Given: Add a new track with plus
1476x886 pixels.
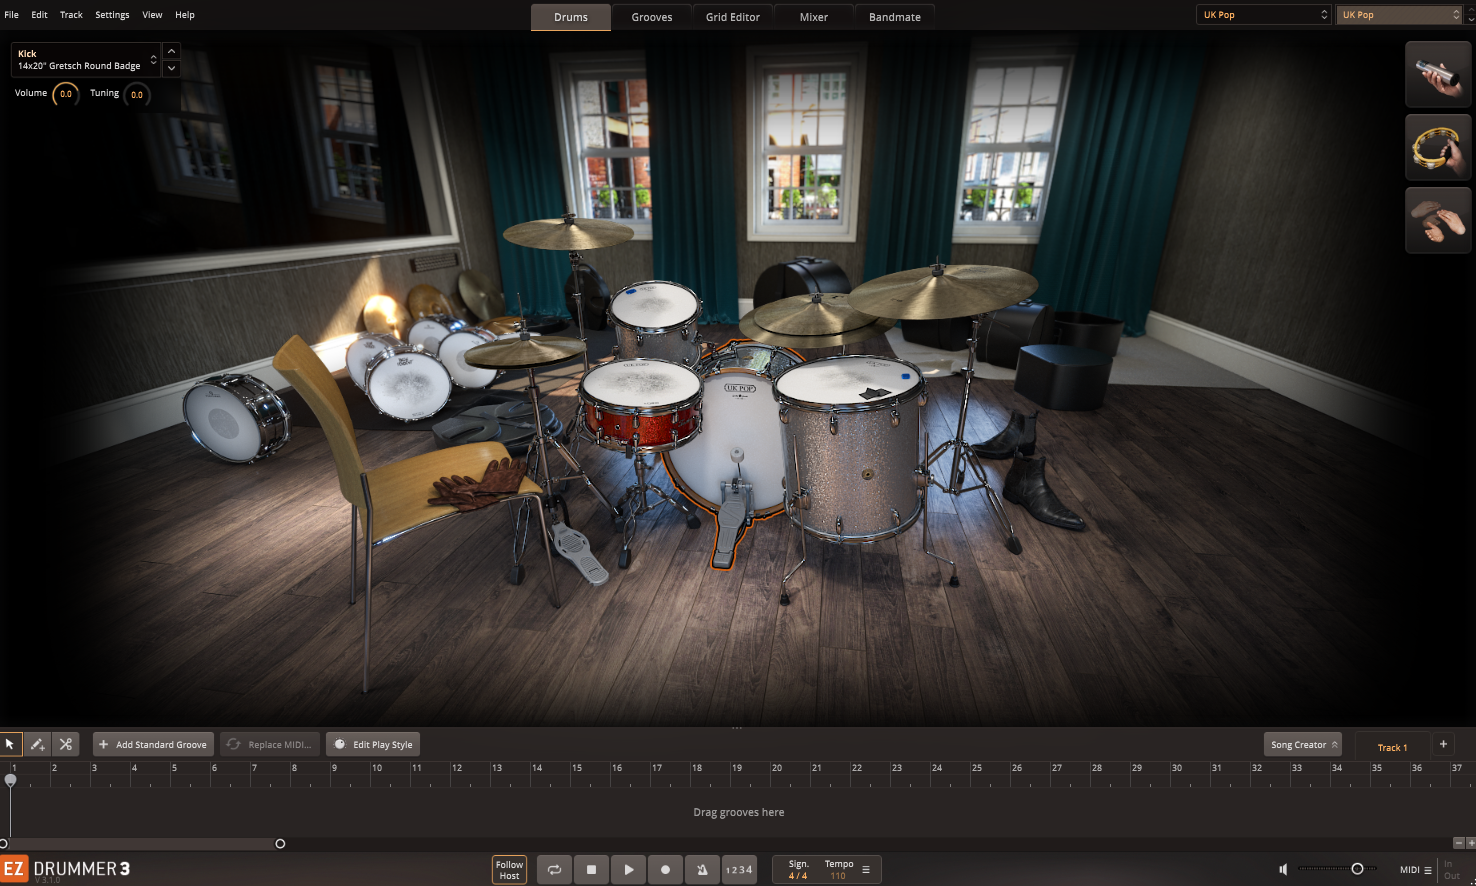Looking at the screenshot, I should (x=1443, y=744).
